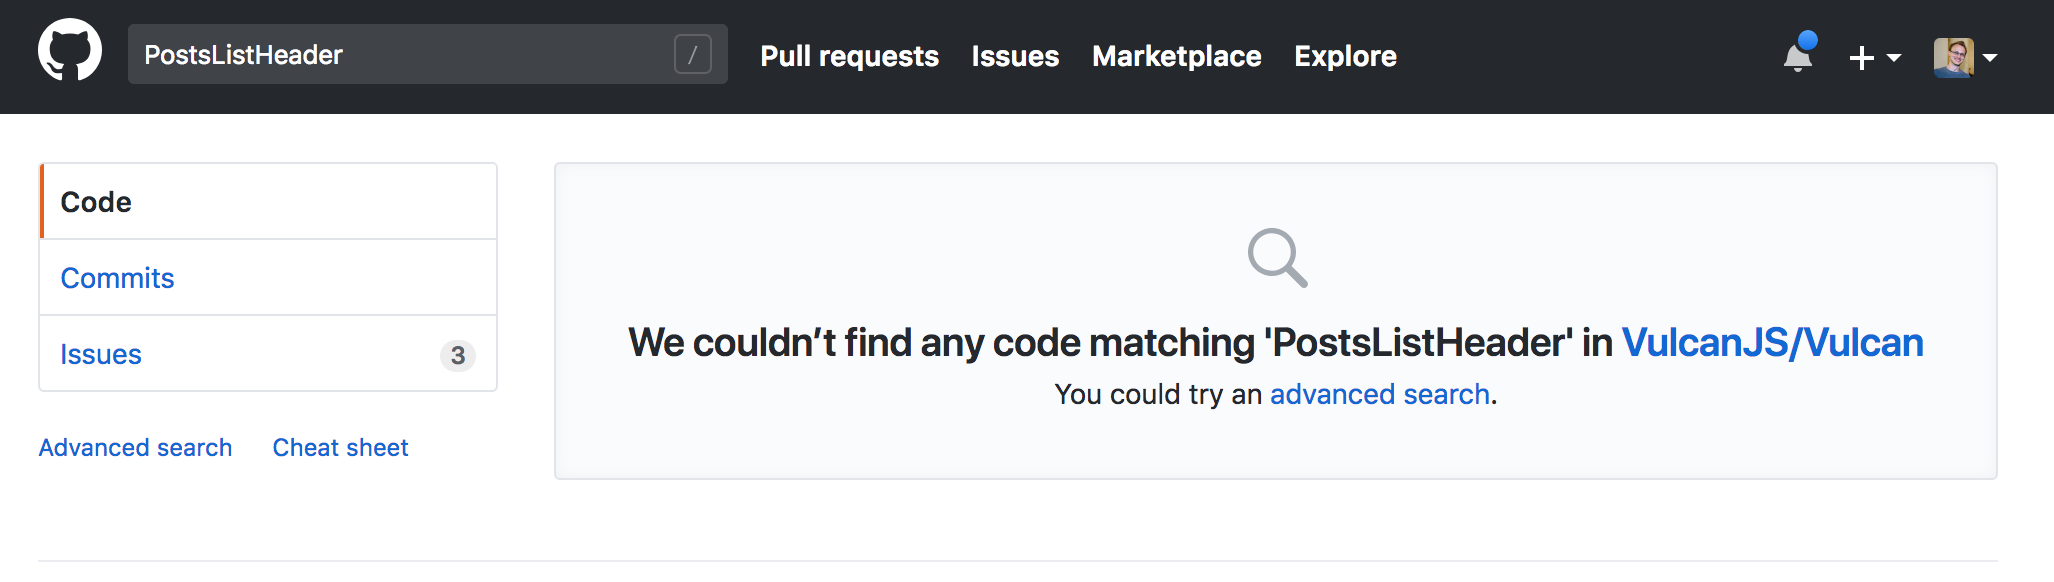The image size is (2054, 582).
Task: Expand the caret next to the avatar
Action: click(x=1990, y=58)
